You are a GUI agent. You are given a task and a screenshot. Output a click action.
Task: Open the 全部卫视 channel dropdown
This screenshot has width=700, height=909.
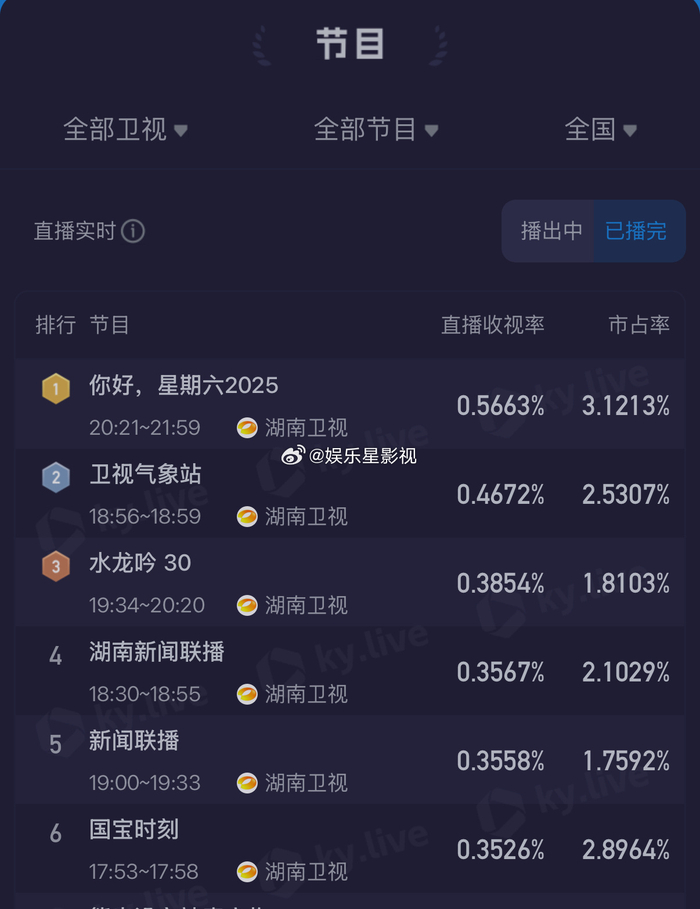126,129
